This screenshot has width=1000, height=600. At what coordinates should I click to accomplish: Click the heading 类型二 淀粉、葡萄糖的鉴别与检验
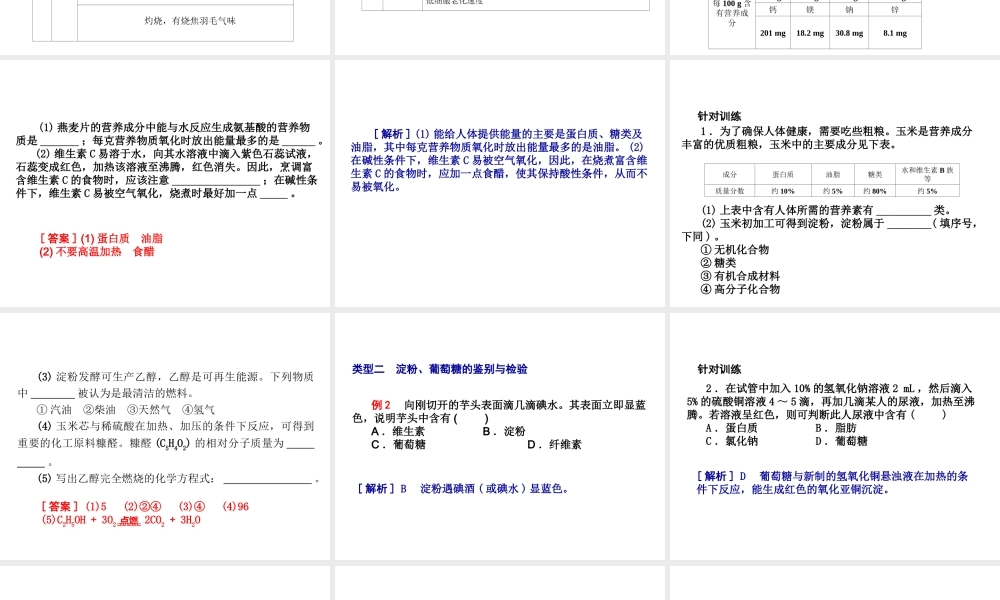click(x=439, y=369)
